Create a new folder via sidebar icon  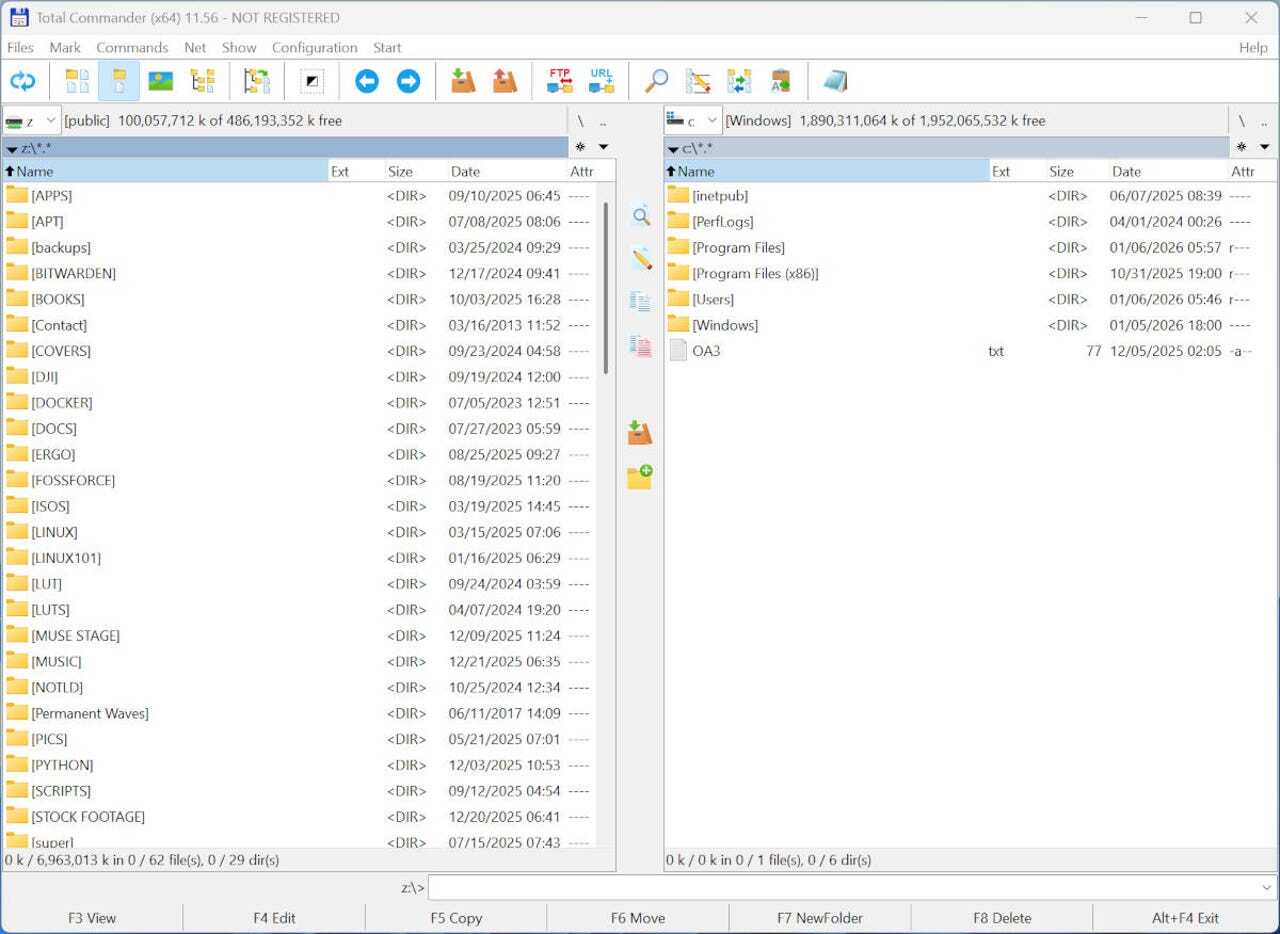pyautogui.click(x=640, y=477)
